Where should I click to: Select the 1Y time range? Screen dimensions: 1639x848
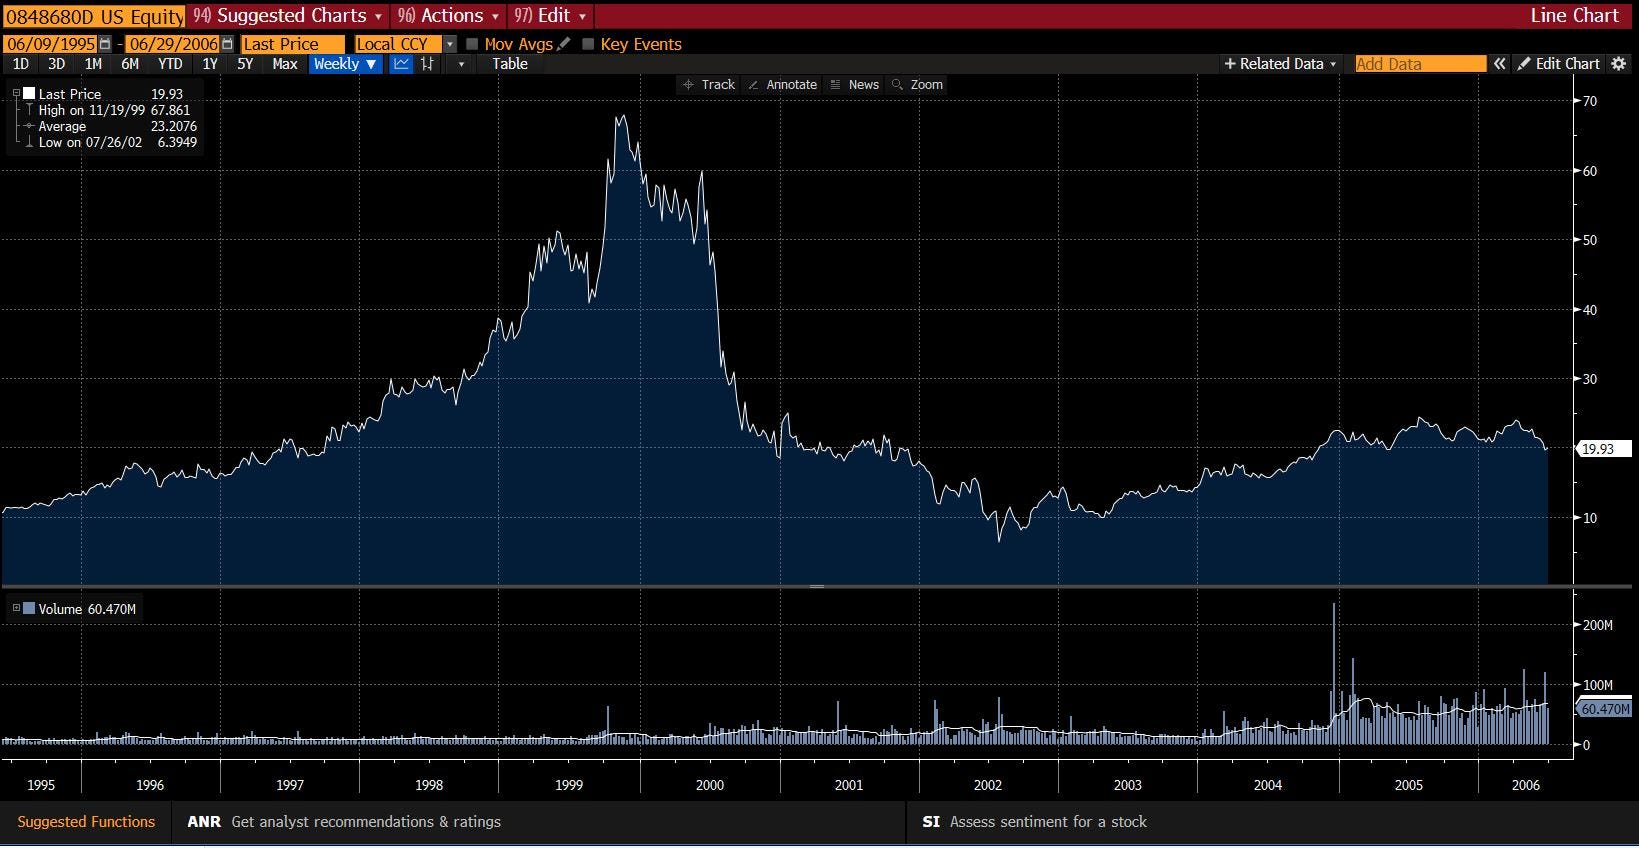(x=210, y=64)
